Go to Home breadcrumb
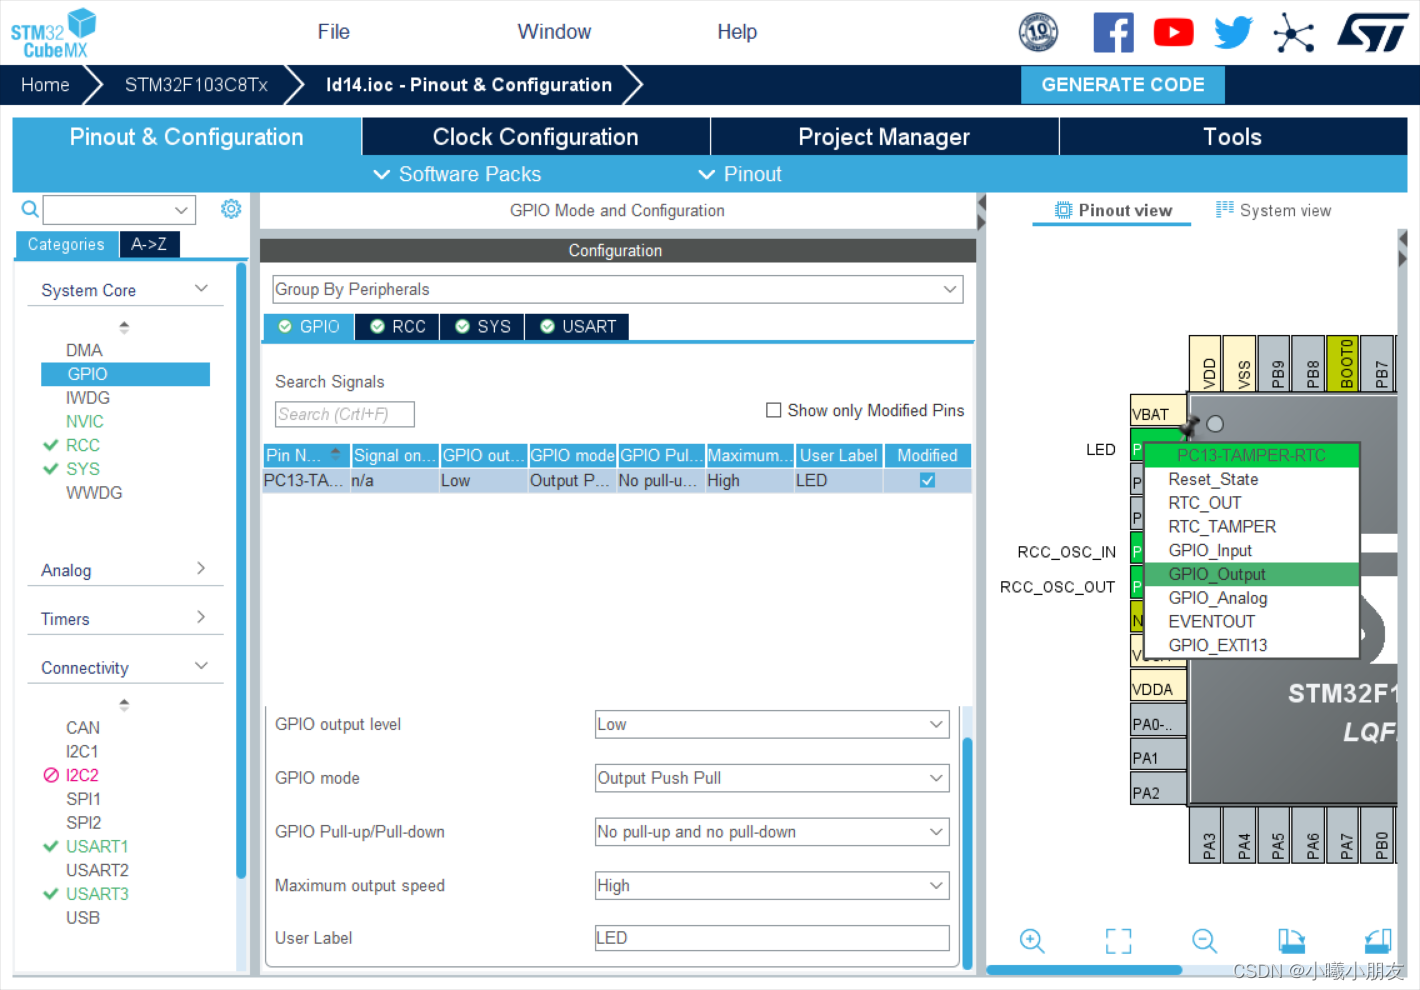The width and height of the screenshot is (1420, 990). tap(45, 85)
